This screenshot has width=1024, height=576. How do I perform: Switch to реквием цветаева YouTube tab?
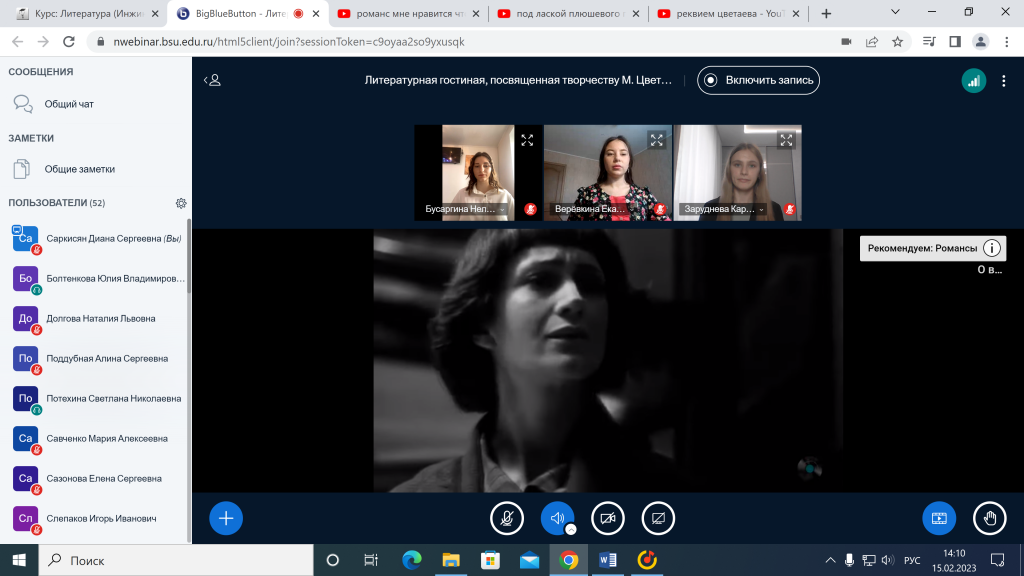coord(729,14)
